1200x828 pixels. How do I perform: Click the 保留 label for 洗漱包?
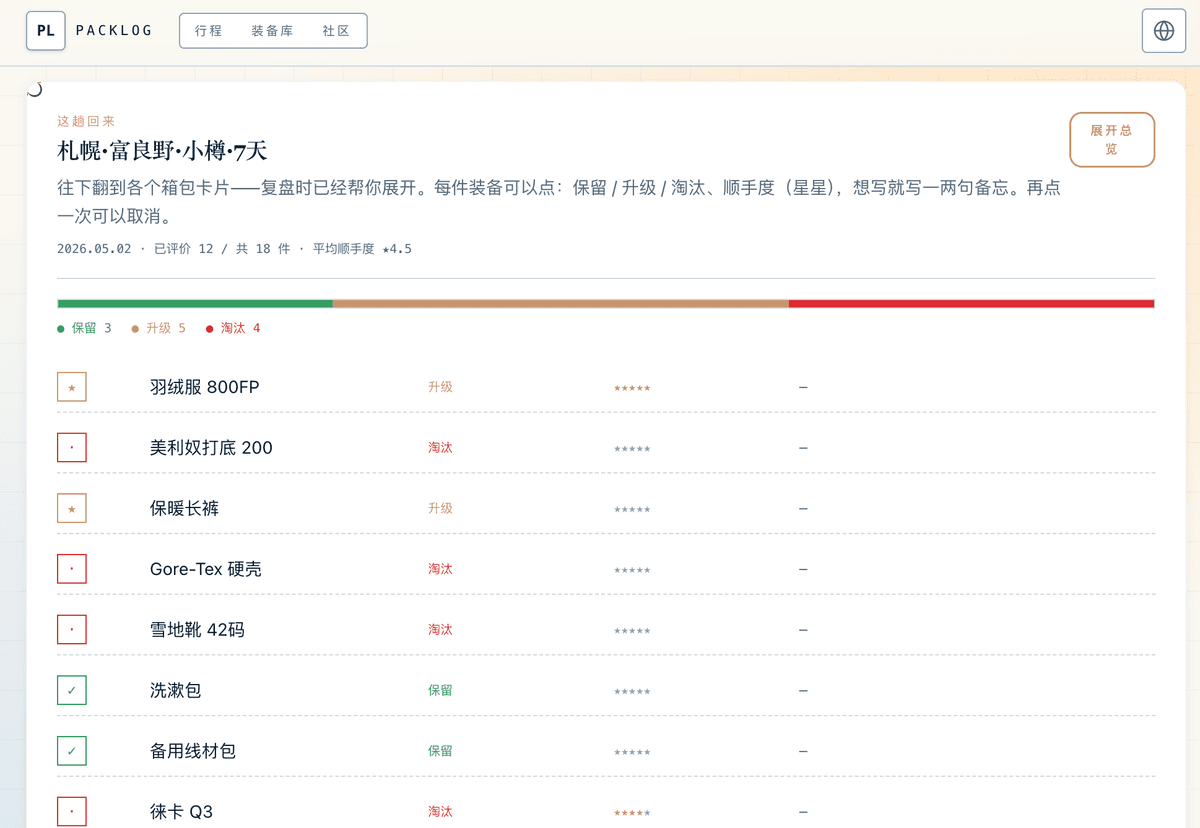click(440, 690)
